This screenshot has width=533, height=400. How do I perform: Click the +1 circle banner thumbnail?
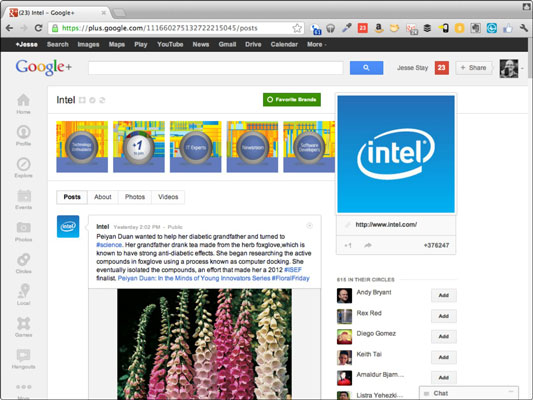click(139, 146)
